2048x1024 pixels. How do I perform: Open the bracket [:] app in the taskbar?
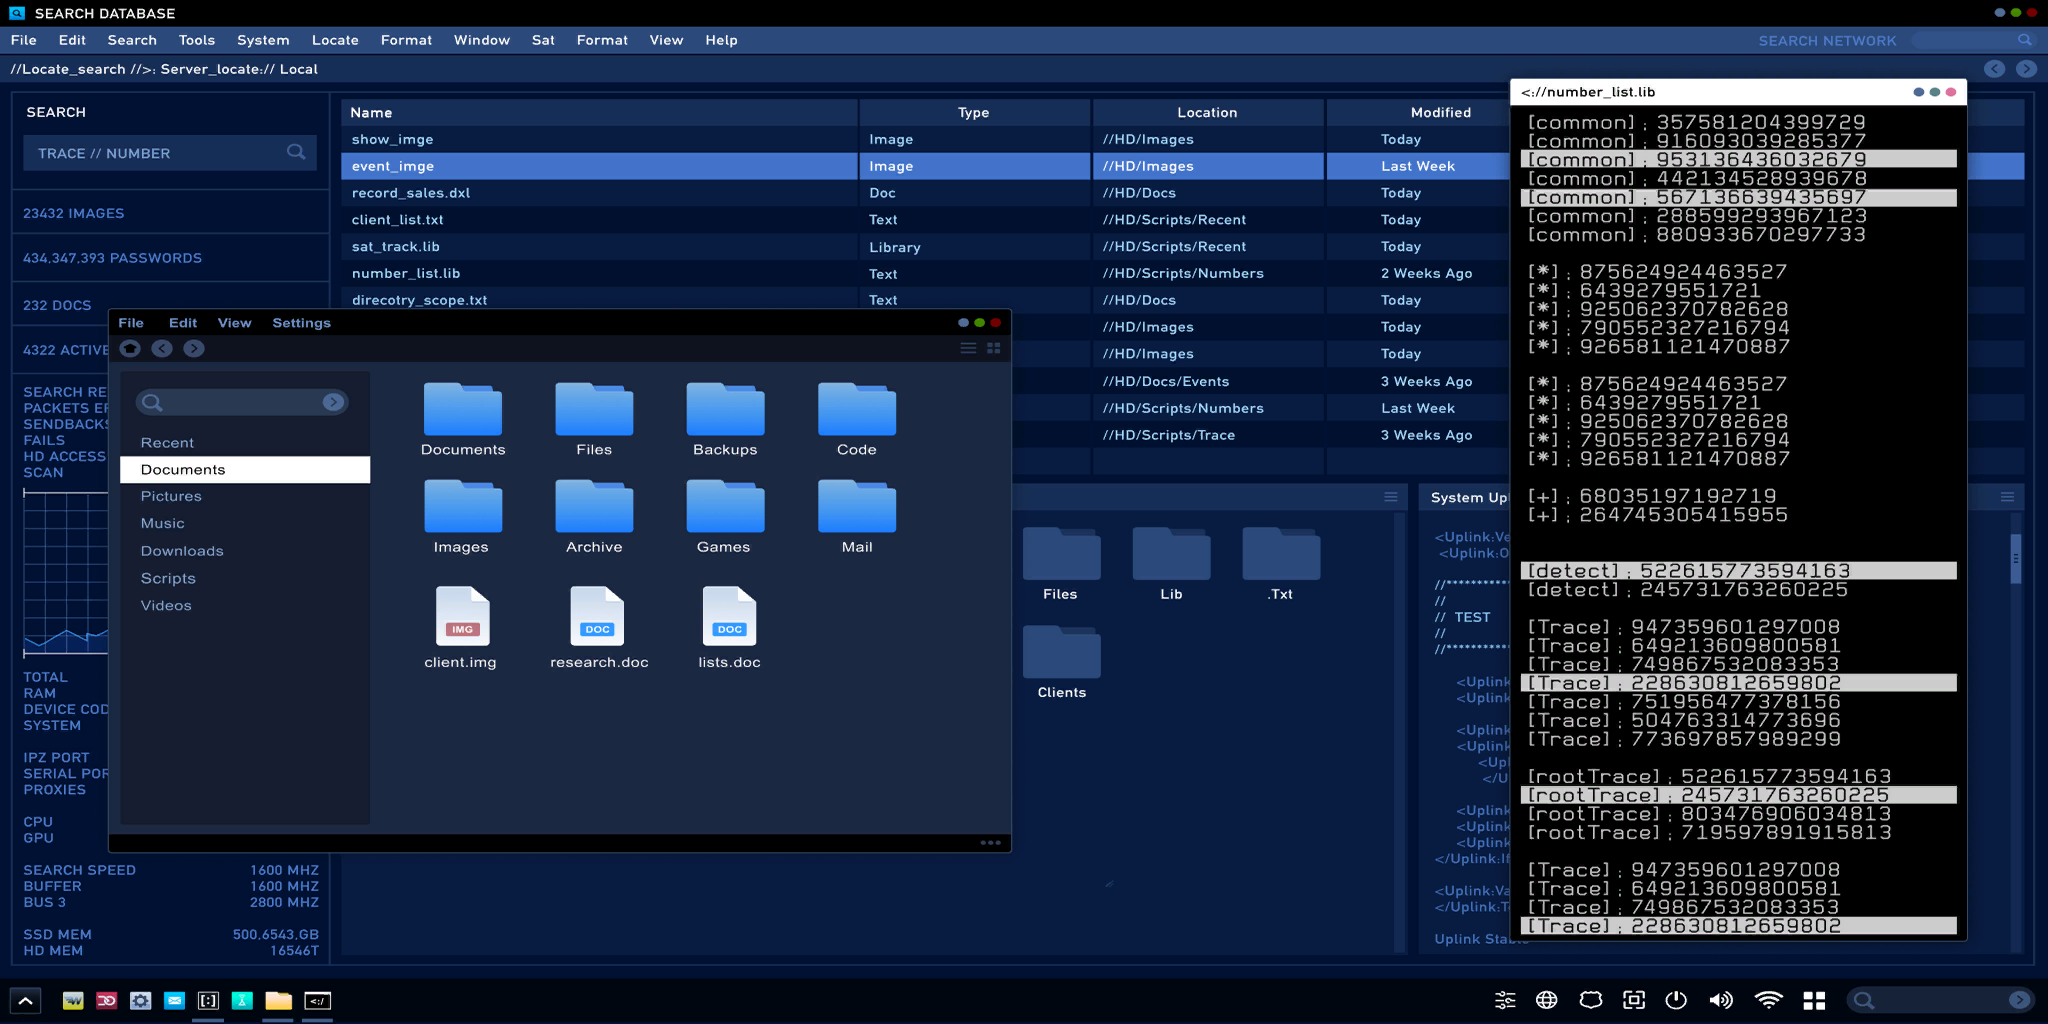208,1000
